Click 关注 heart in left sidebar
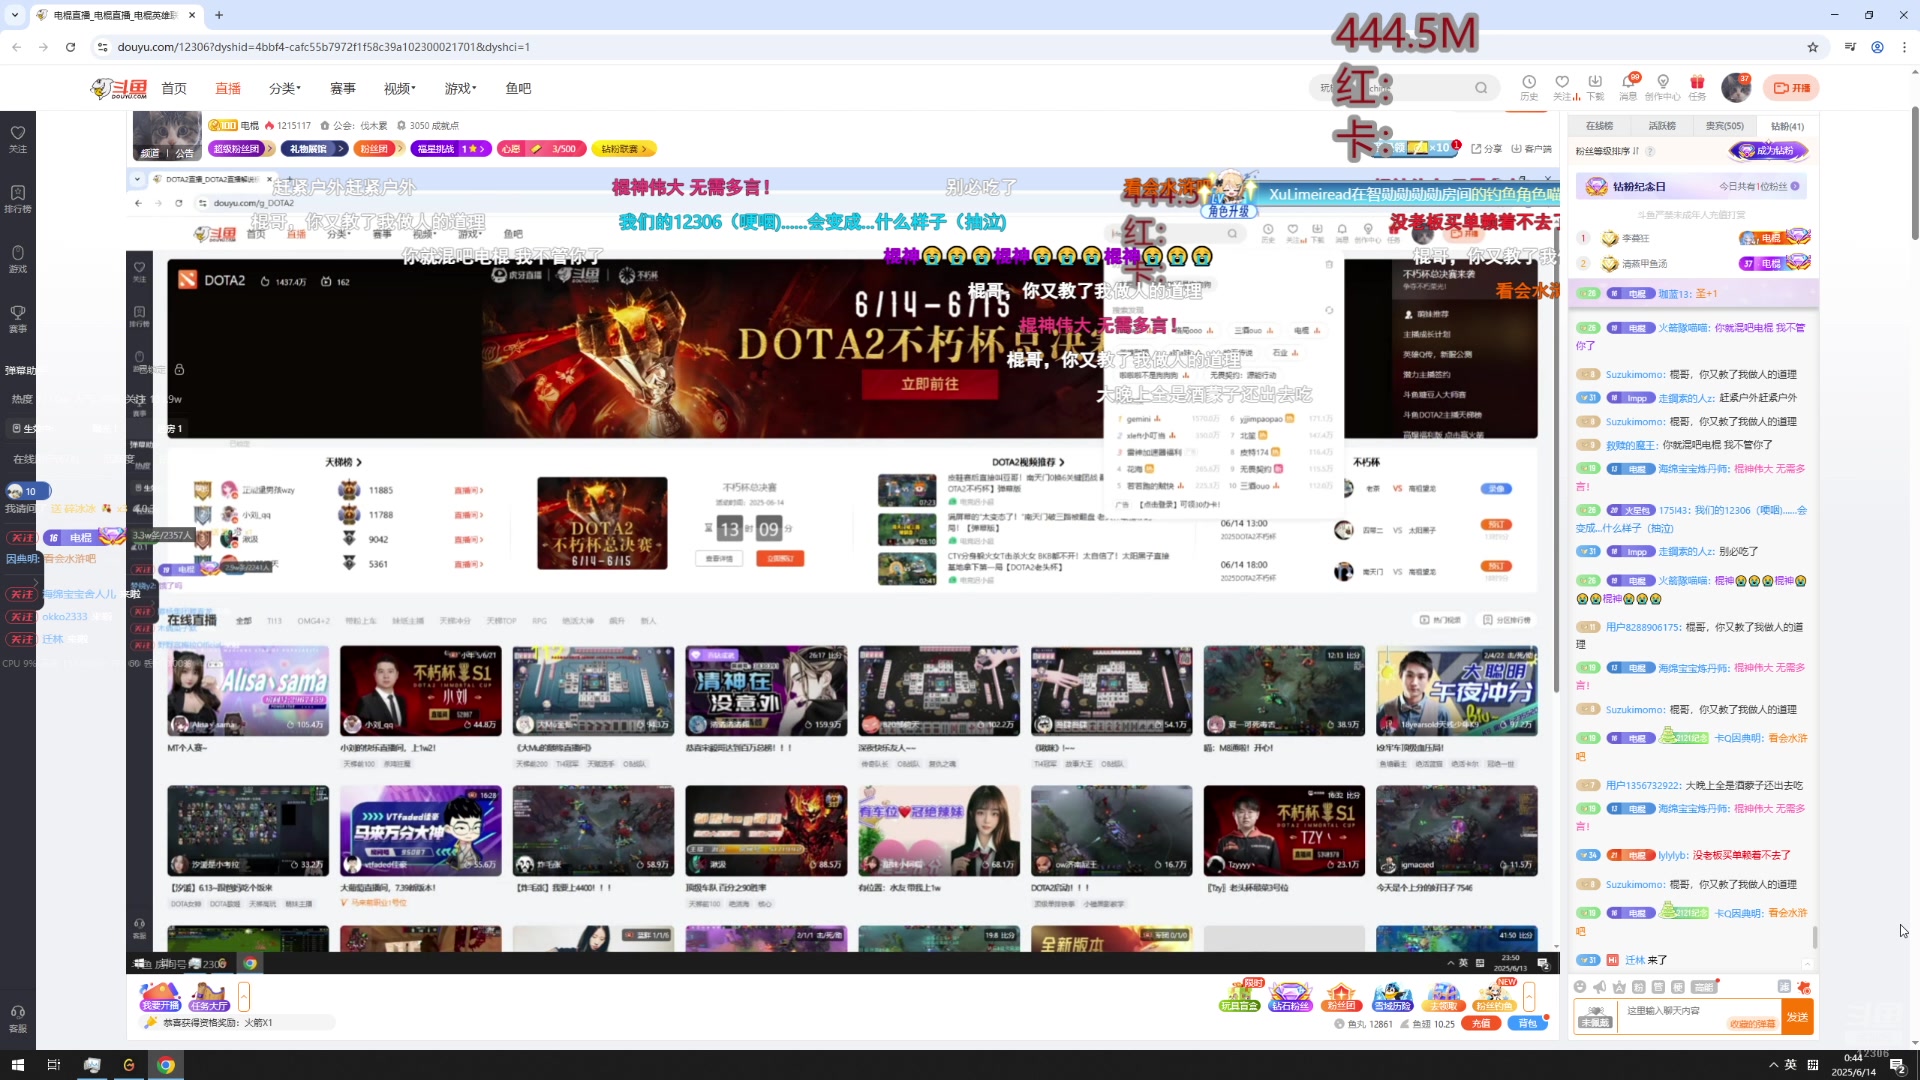 (x=18, y=139)
